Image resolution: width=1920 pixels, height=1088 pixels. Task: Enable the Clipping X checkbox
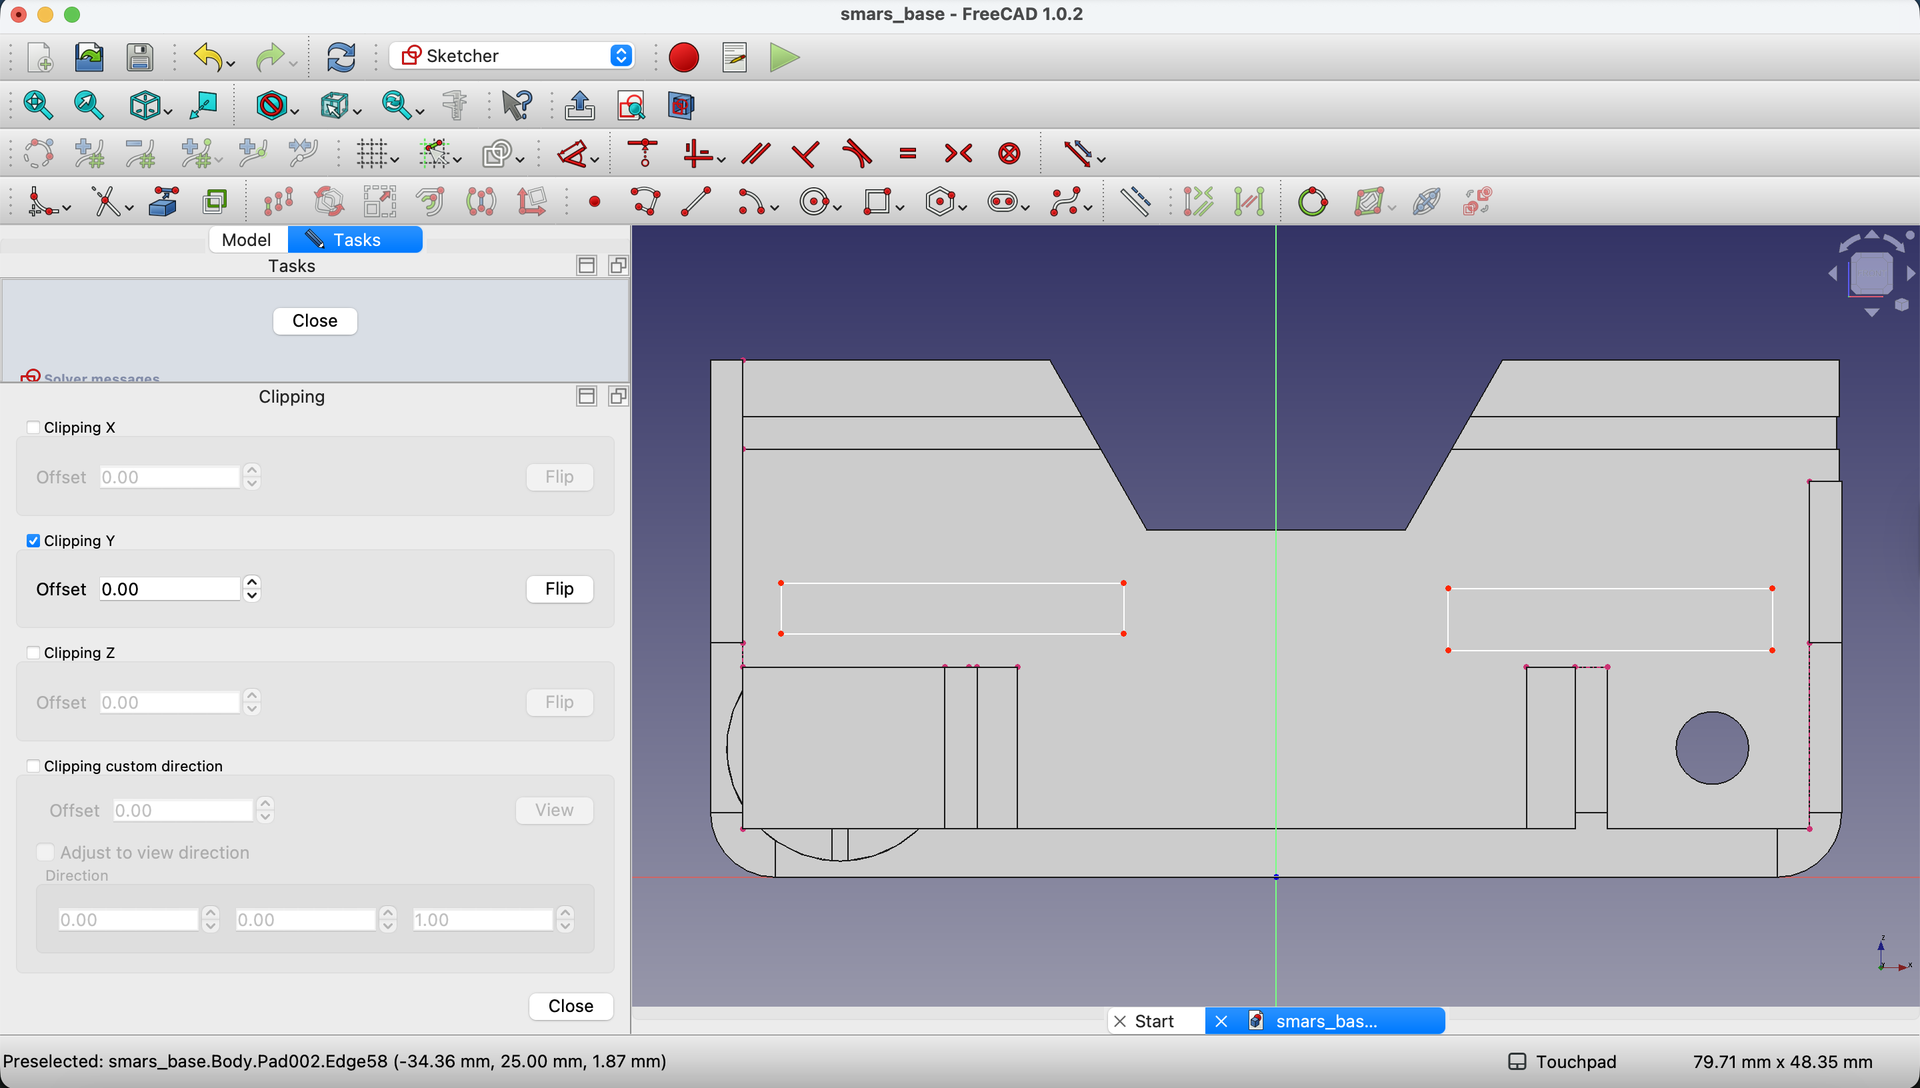coord(33,428)
